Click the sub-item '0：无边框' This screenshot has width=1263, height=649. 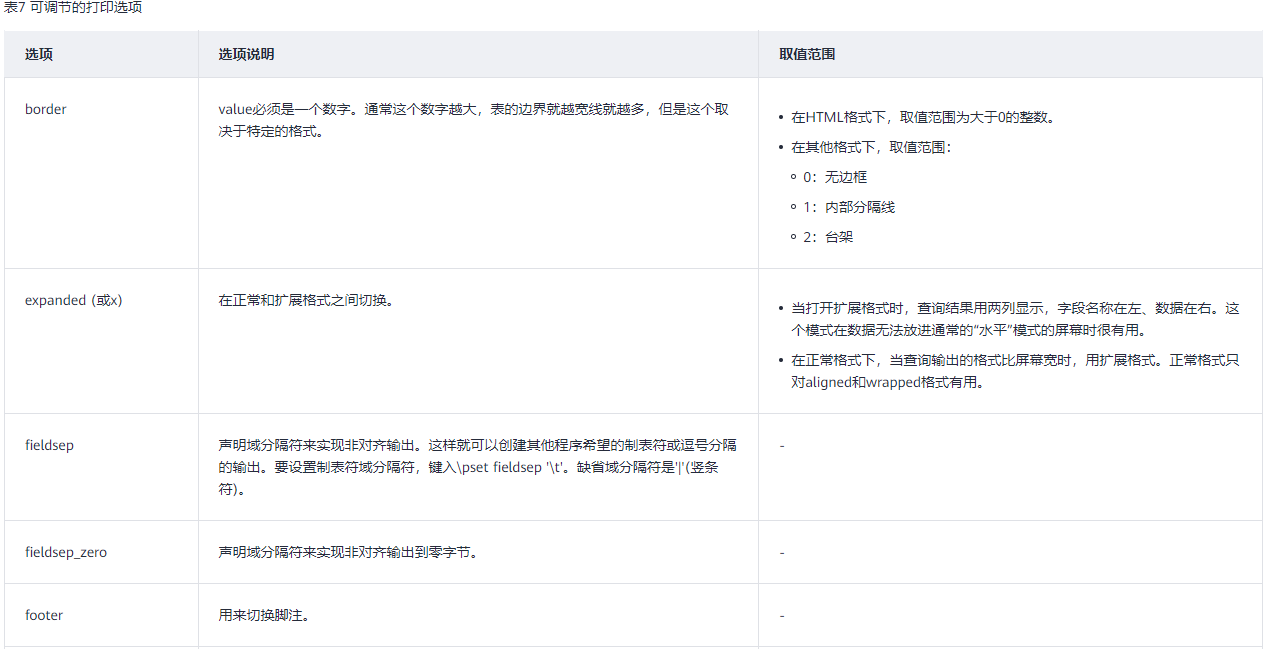[836, 177]
